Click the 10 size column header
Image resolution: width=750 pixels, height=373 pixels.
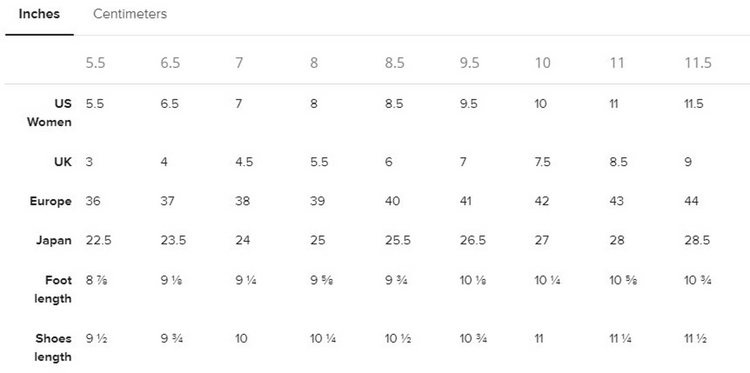(542, 63)
